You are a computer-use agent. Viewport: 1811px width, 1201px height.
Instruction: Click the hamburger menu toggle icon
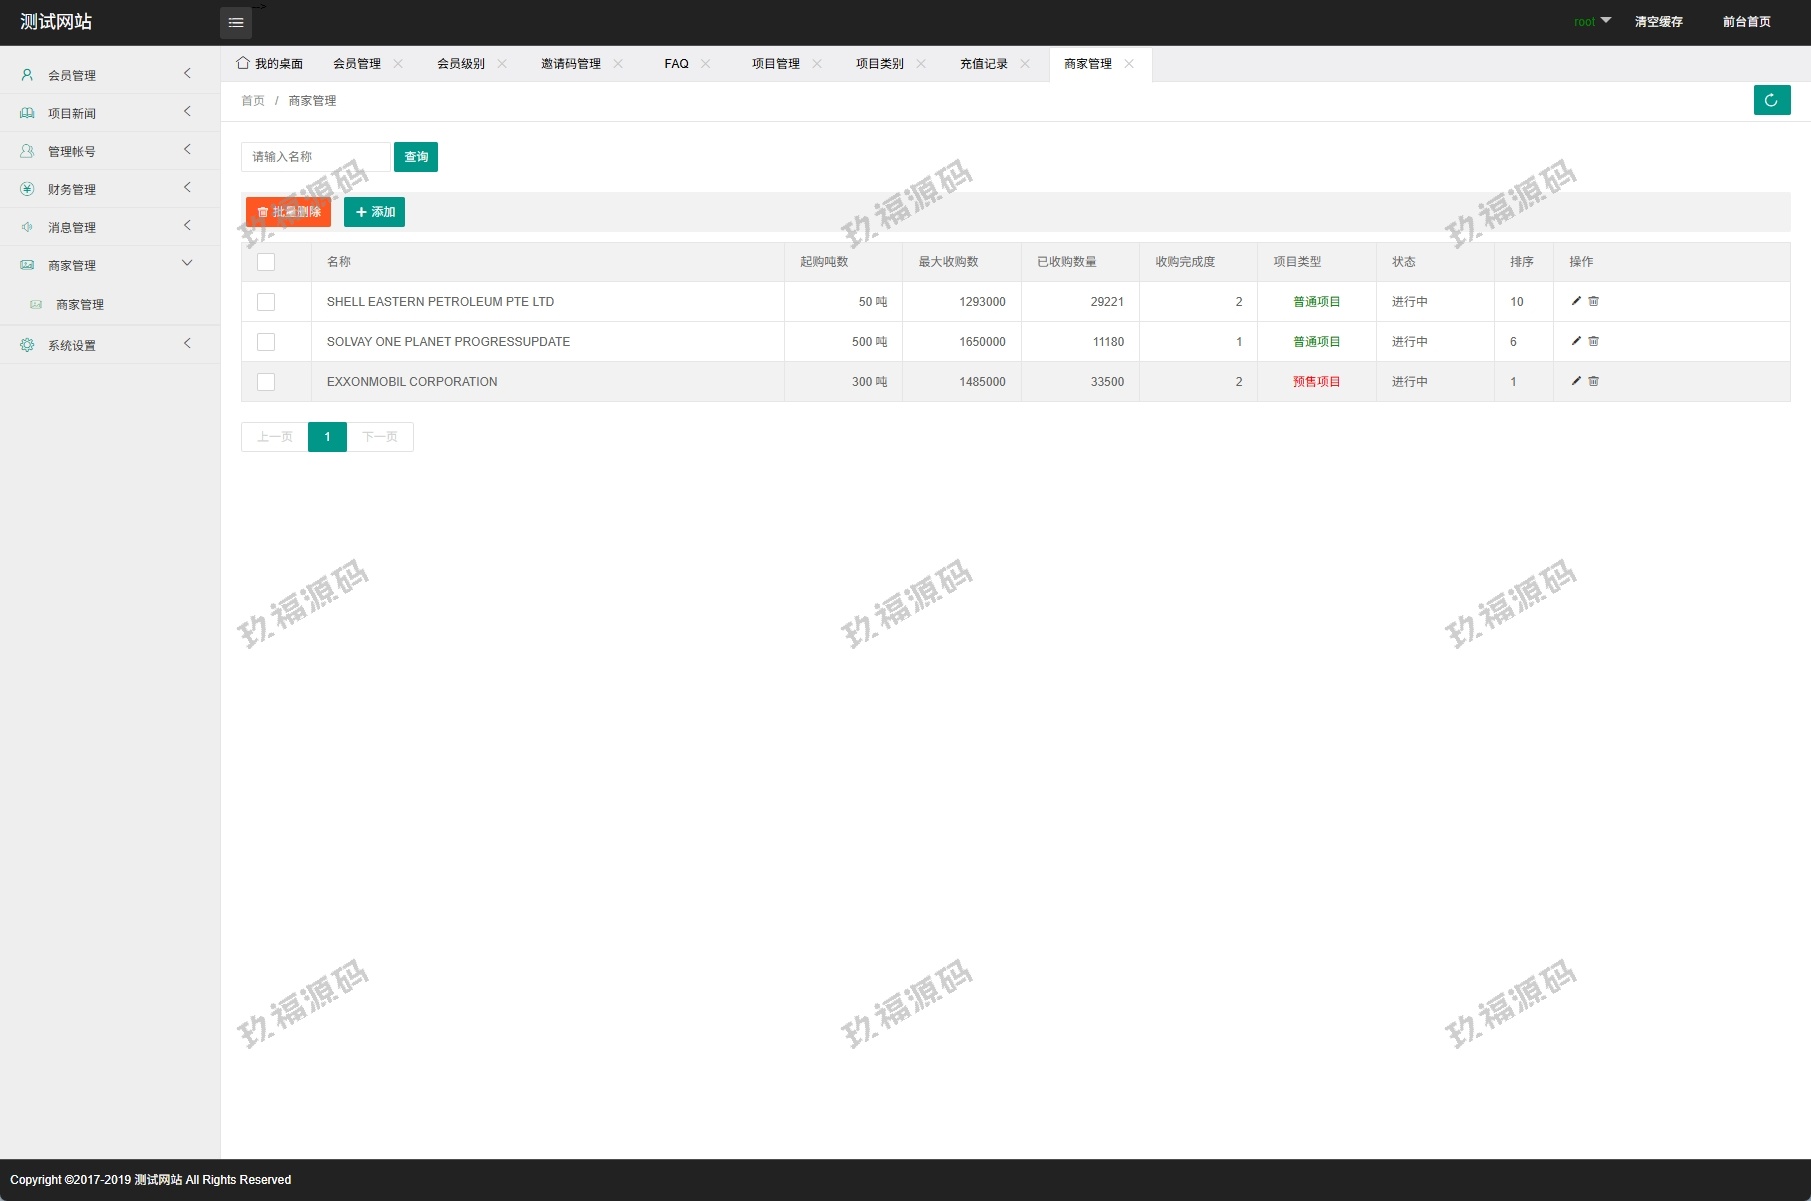(x=236, y=23)
